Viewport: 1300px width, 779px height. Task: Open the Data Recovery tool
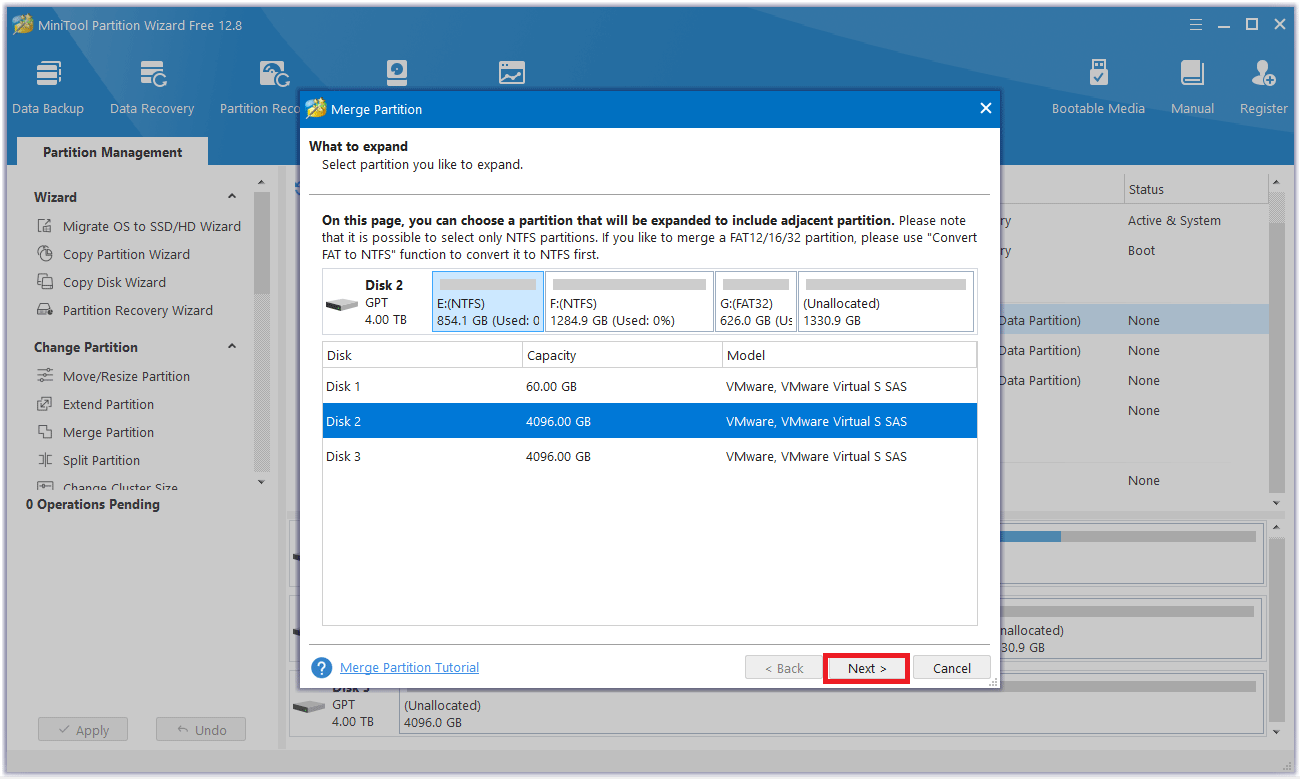coord(152,88)
